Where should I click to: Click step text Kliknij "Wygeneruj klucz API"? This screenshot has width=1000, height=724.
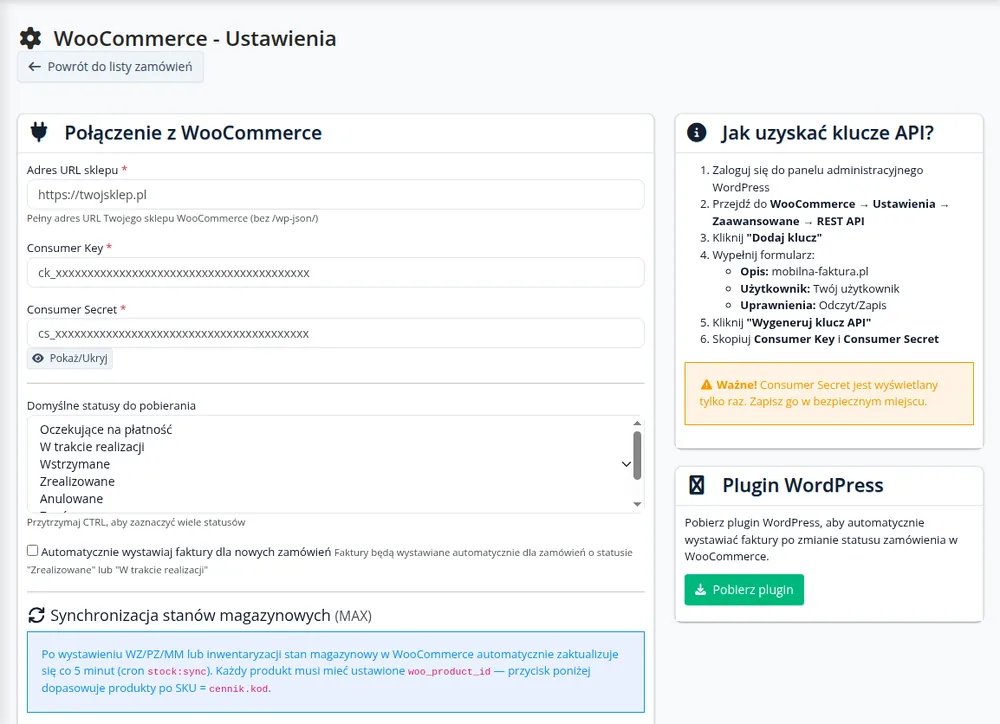coord(791,322)
